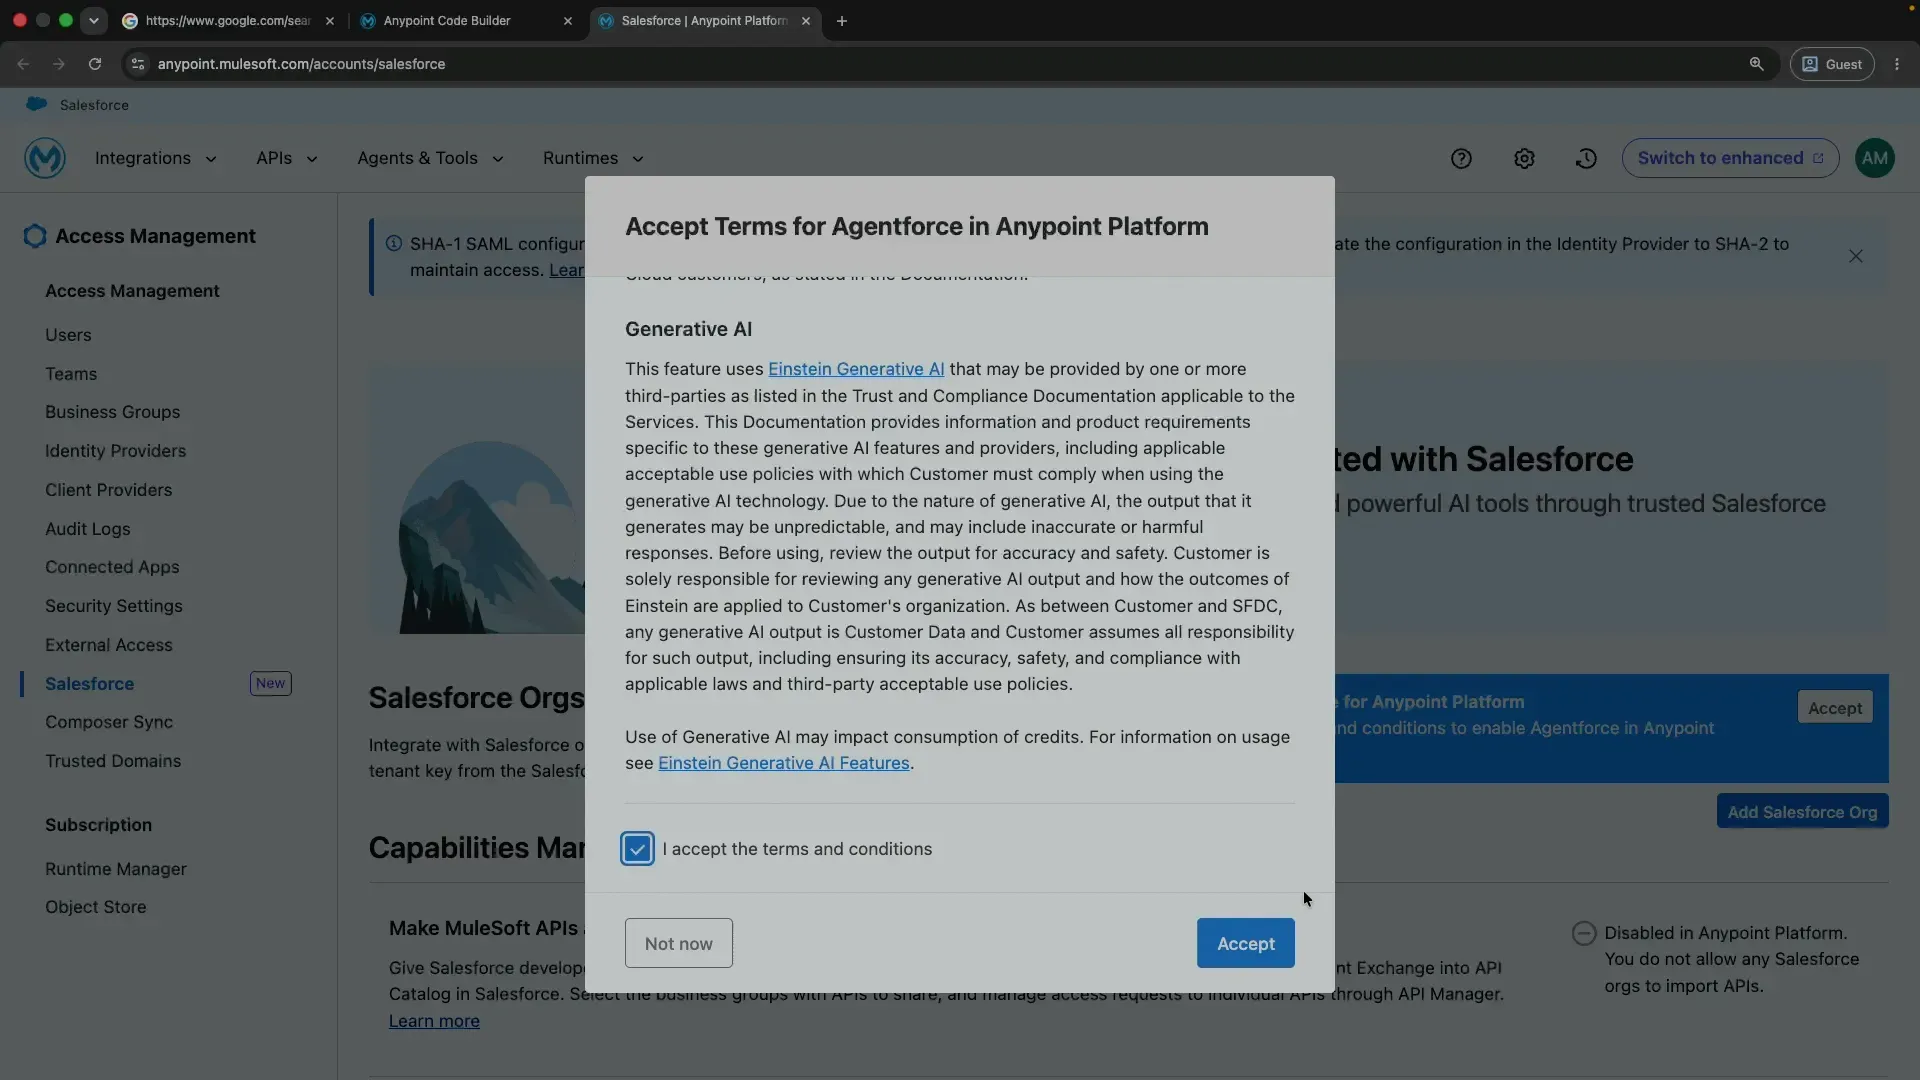Open the tab search dropdown arrow
Screen dimensions: 1920x1080
[94, 21]
